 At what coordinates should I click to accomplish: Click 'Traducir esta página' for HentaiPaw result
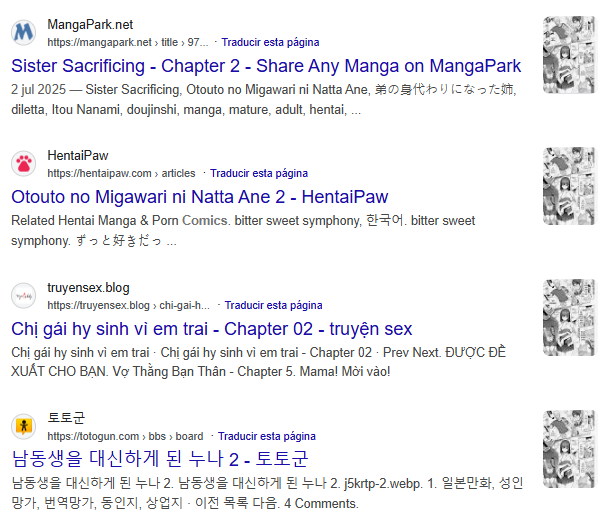[x=259, y=173]
